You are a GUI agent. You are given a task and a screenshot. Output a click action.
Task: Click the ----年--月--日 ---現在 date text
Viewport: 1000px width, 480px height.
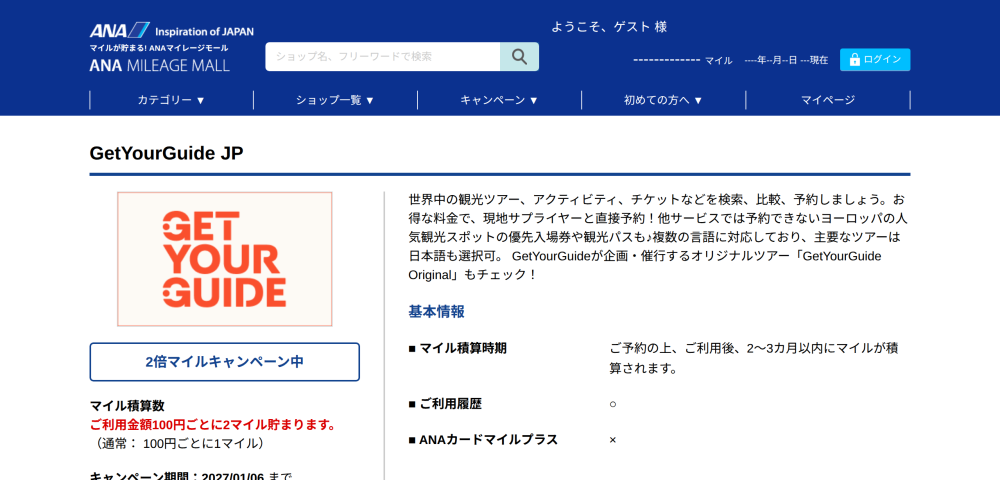(786, 60)
